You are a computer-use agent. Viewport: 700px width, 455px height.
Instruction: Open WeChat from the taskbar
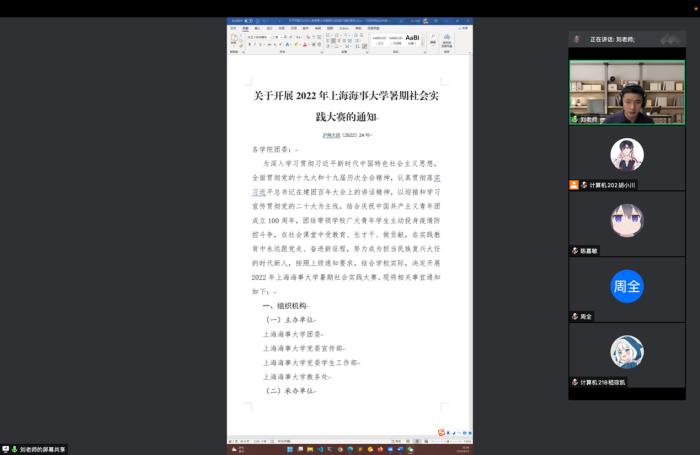click(x=410, y=449)
